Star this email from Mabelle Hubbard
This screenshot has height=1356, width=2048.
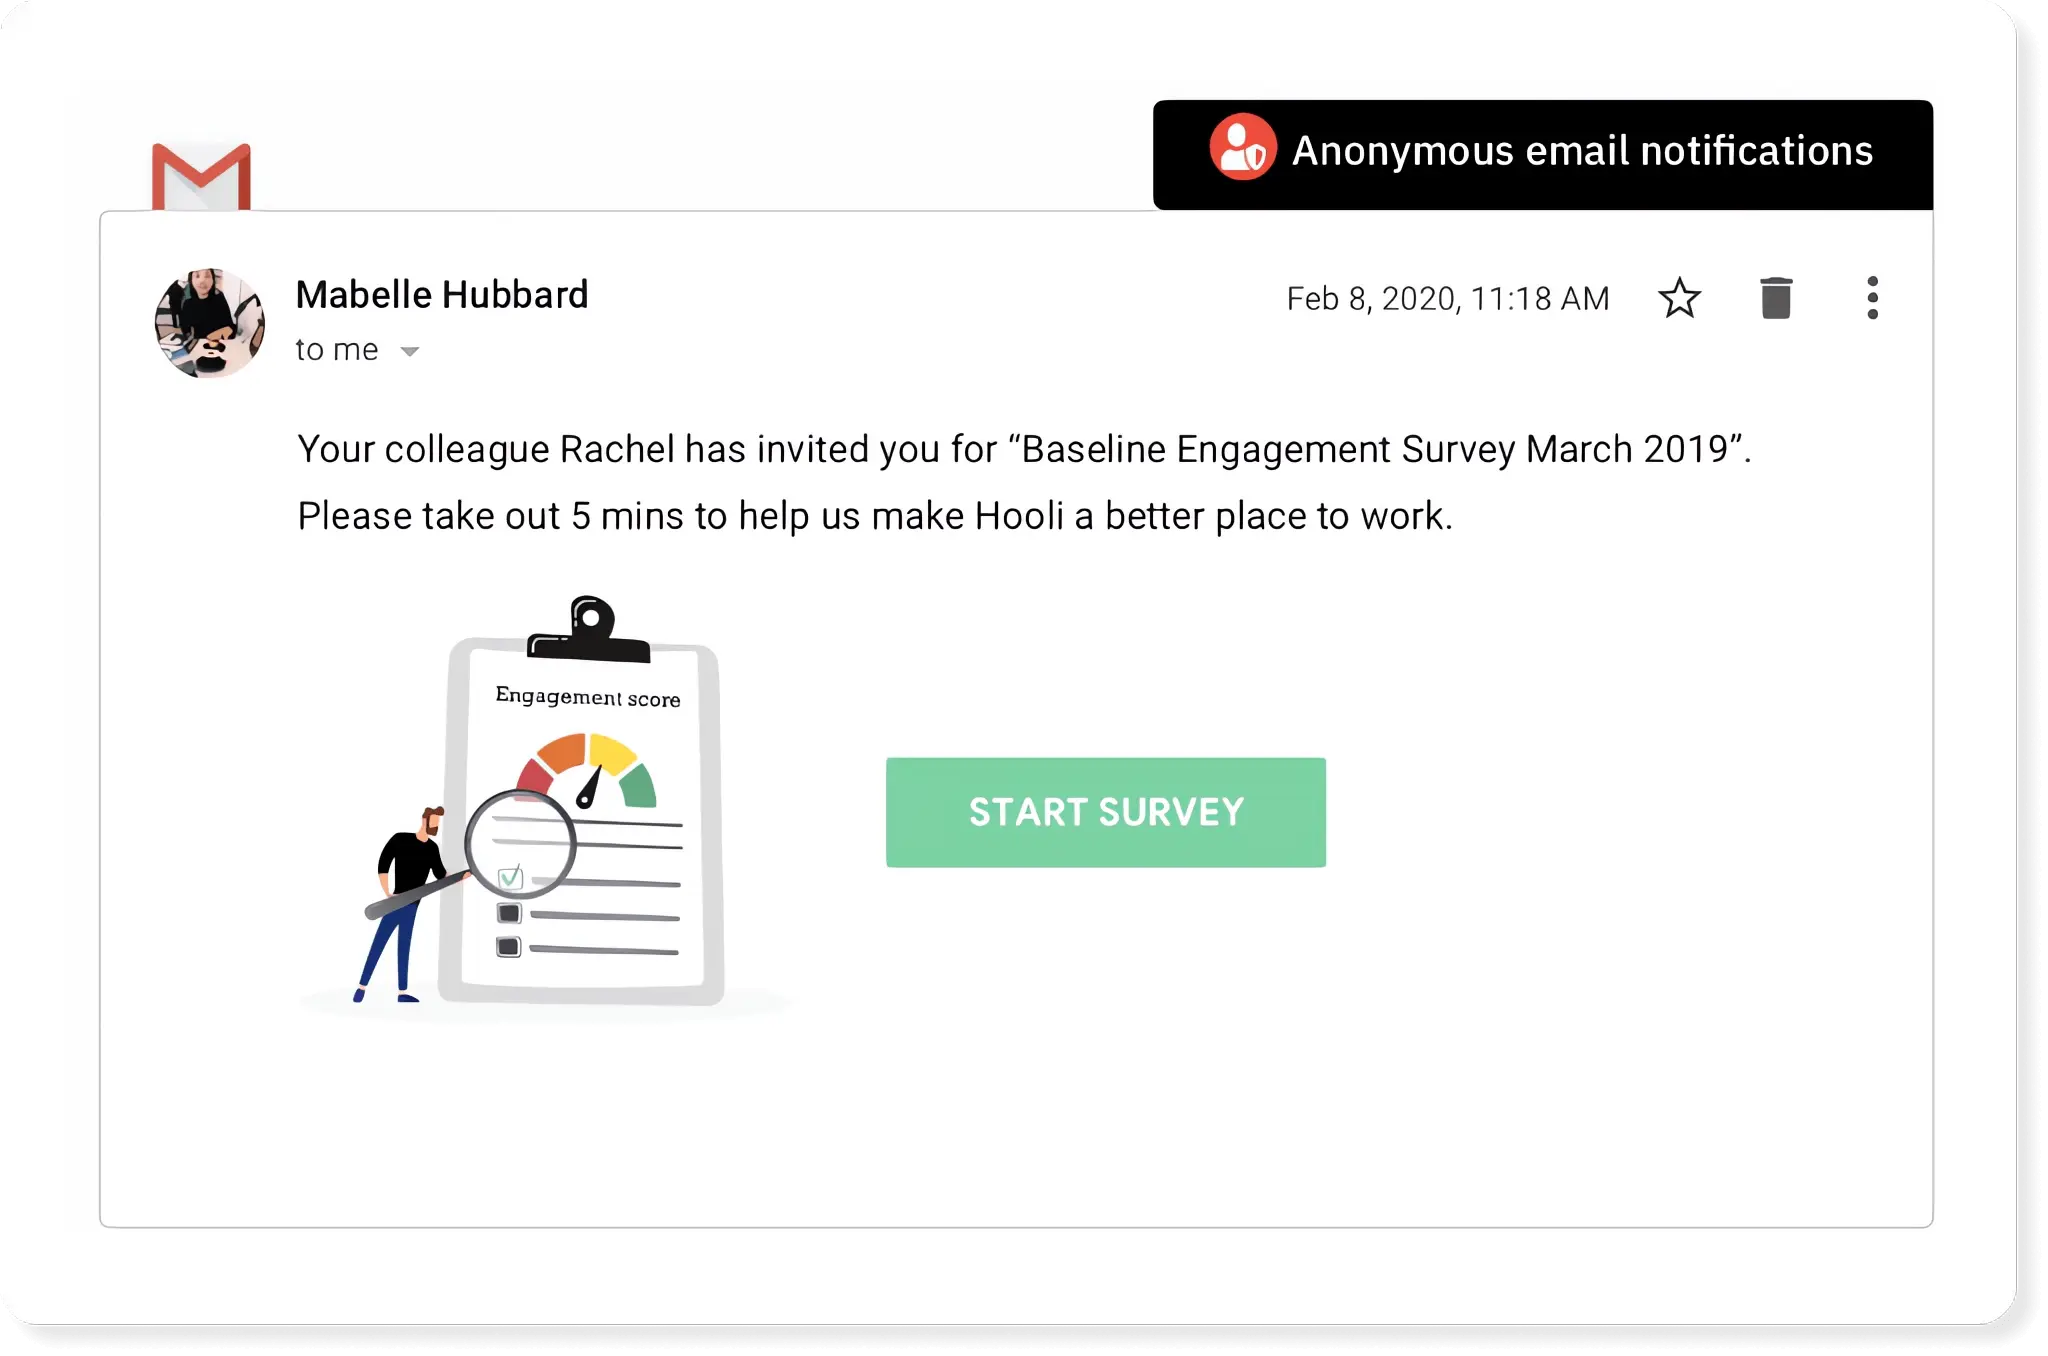pyautogui.click(x=1680, y=298)
